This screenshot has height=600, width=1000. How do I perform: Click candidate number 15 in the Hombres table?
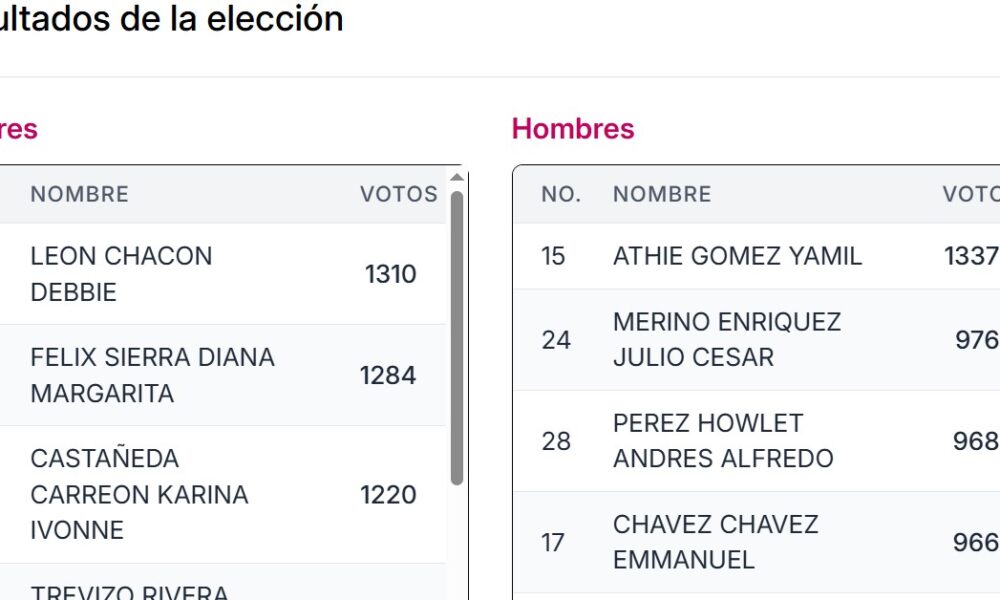pos(553,256)
